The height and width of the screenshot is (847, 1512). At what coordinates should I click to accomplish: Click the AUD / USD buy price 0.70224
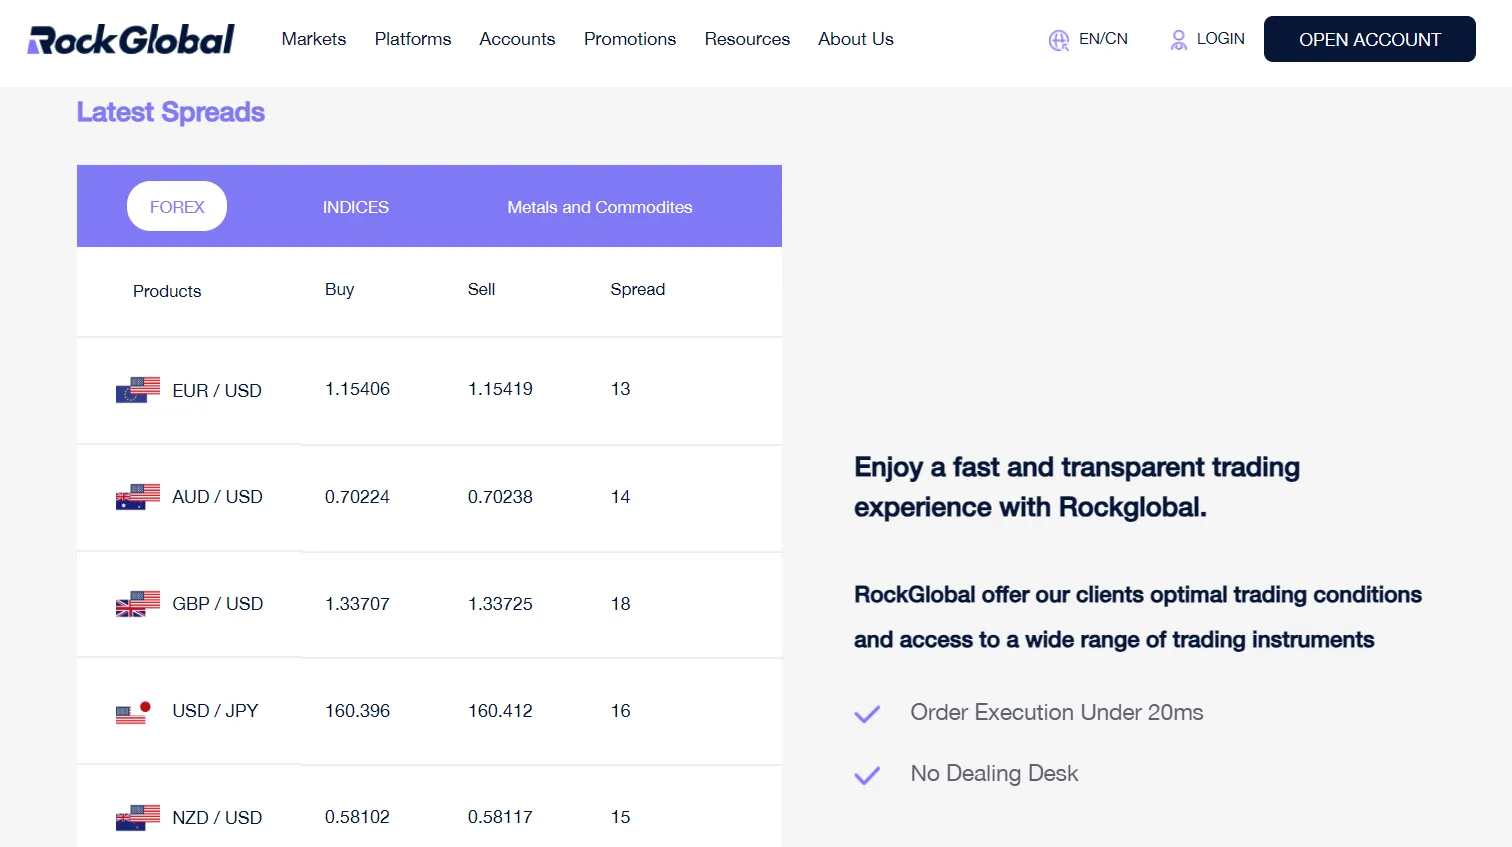pos(358,497)
